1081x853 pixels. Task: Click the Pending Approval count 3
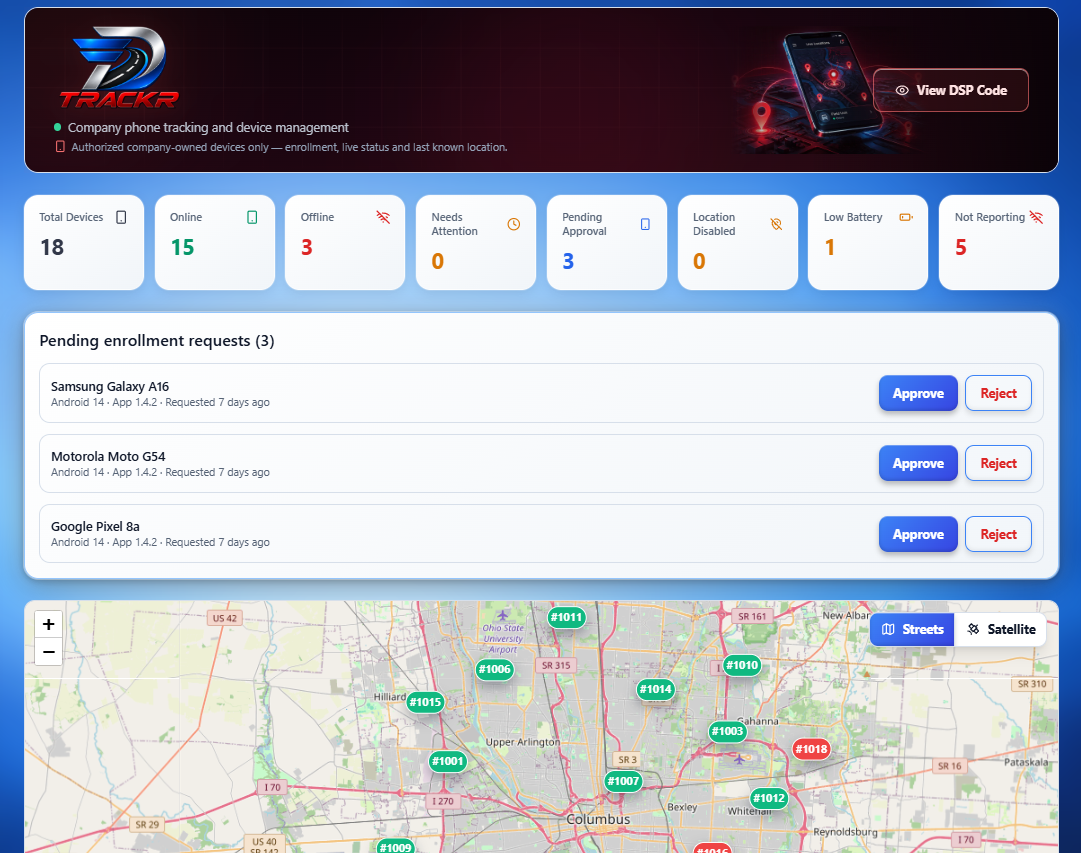[568, 261]
